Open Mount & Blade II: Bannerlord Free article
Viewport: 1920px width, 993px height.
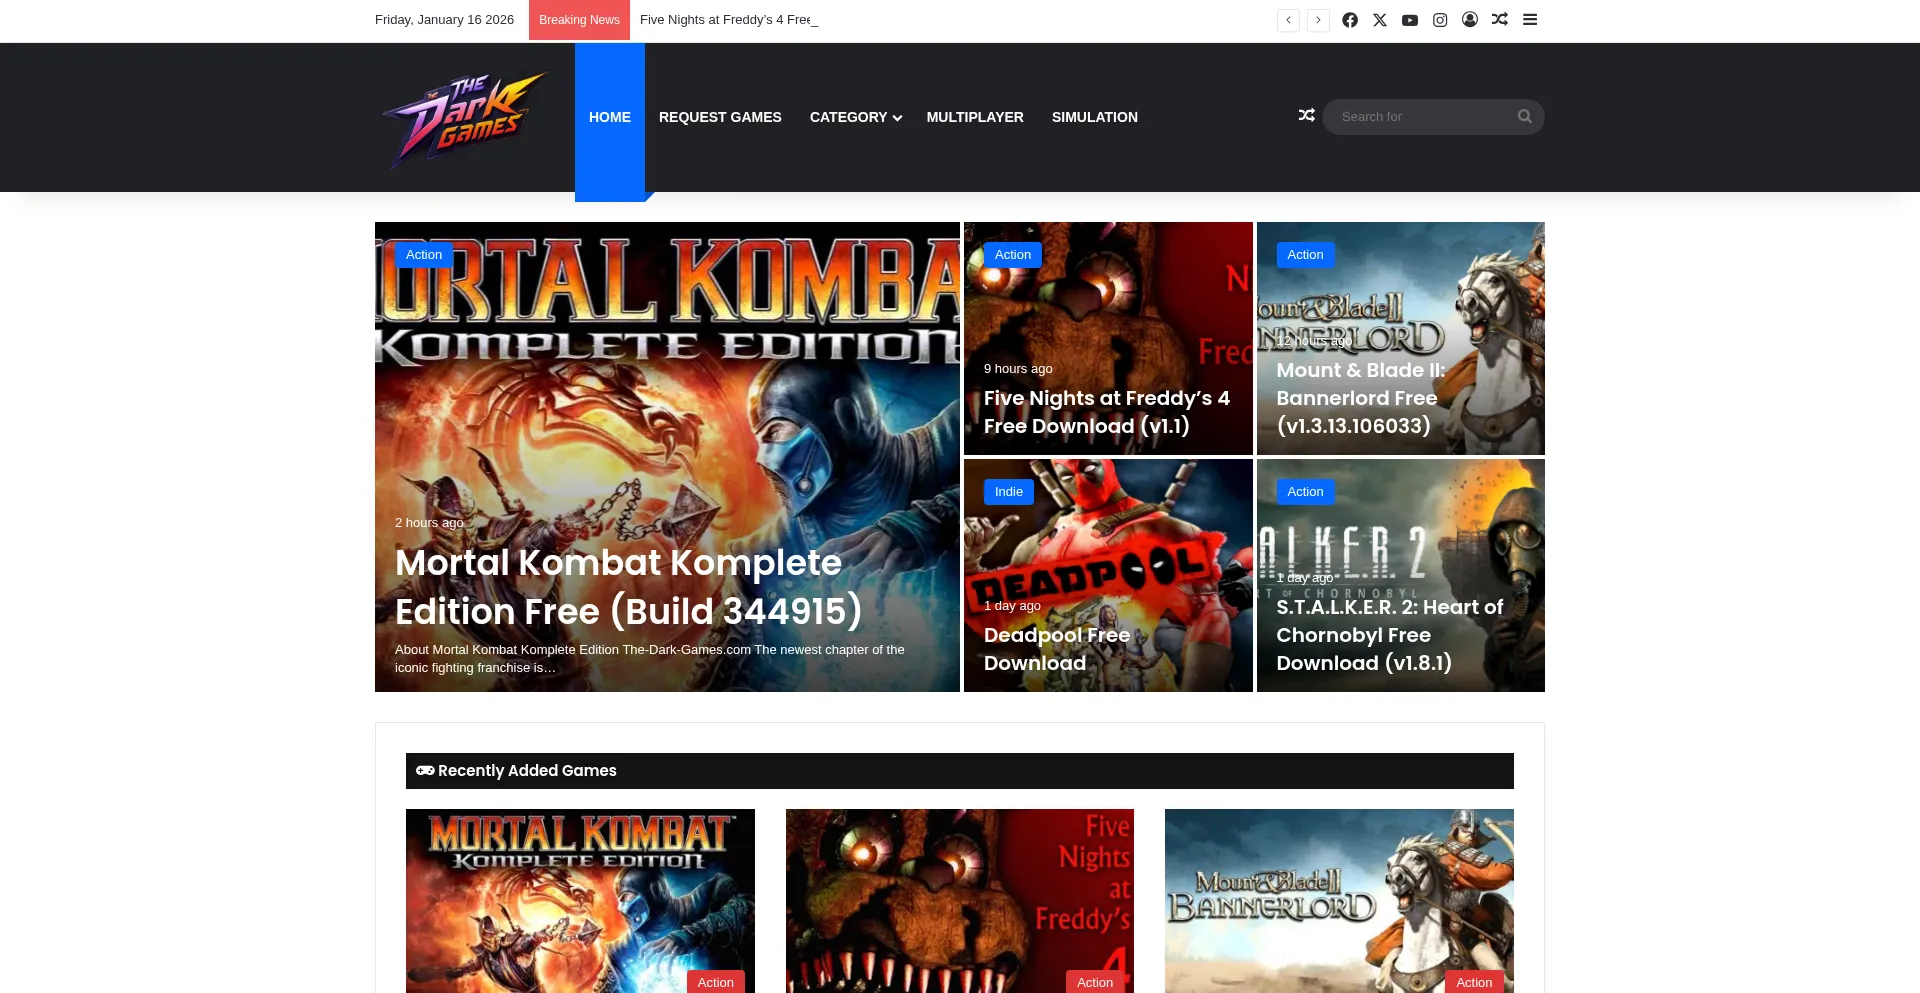tap(1361, 398)
